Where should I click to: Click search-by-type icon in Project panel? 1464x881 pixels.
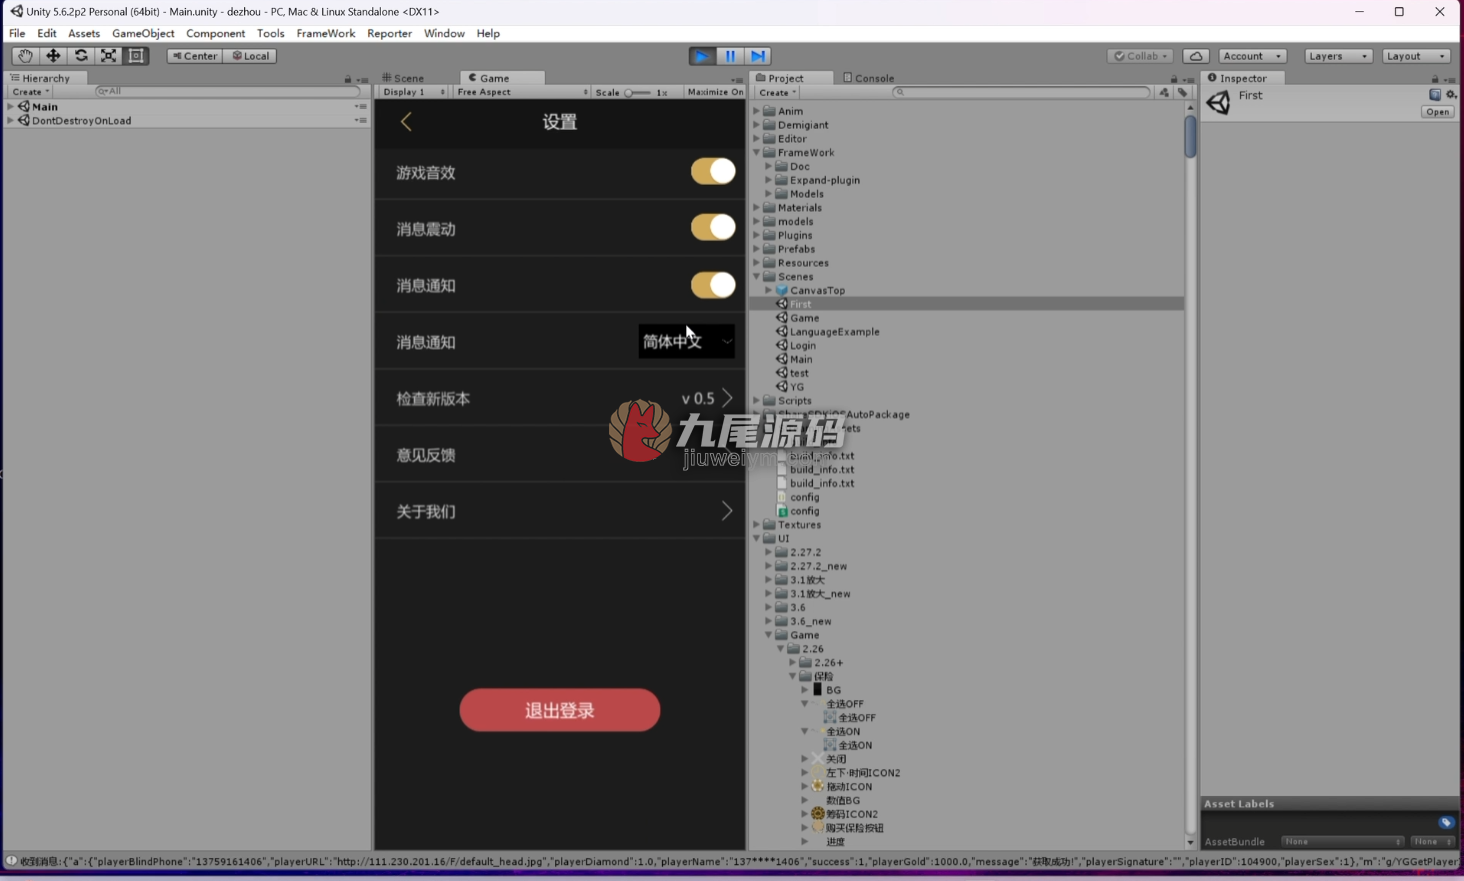point(1164,92)
